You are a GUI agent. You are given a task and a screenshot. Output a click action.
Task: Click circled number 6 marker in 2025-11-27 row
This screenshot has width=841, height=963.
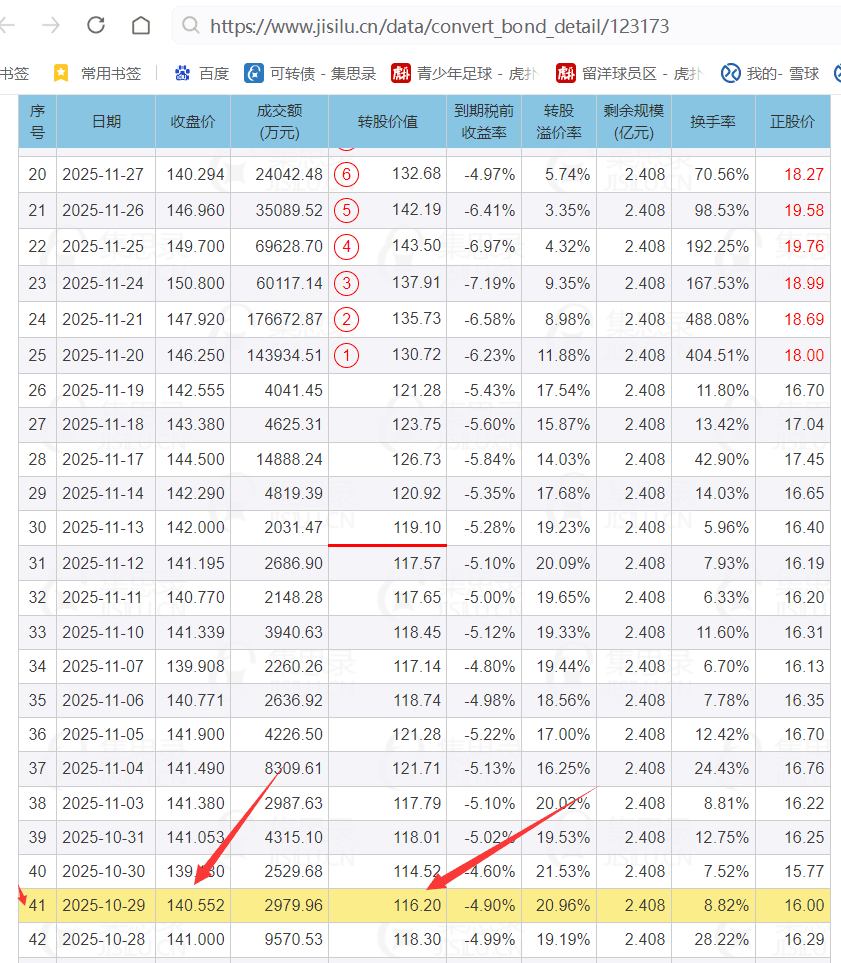coord(346,174)
